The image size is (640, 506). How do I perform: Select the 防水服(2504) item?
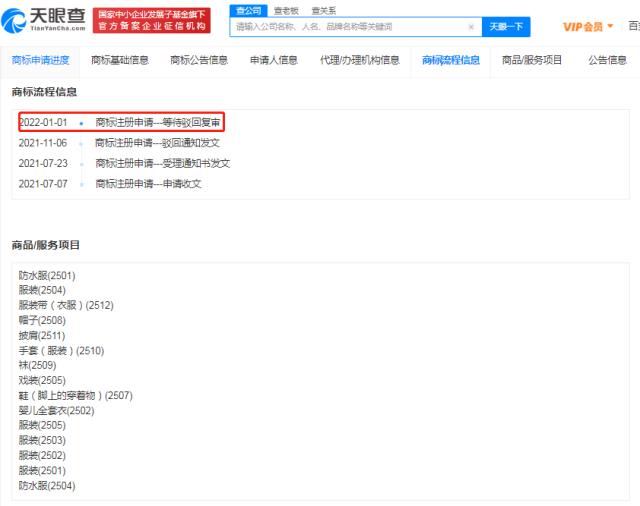tap(47, 486)
